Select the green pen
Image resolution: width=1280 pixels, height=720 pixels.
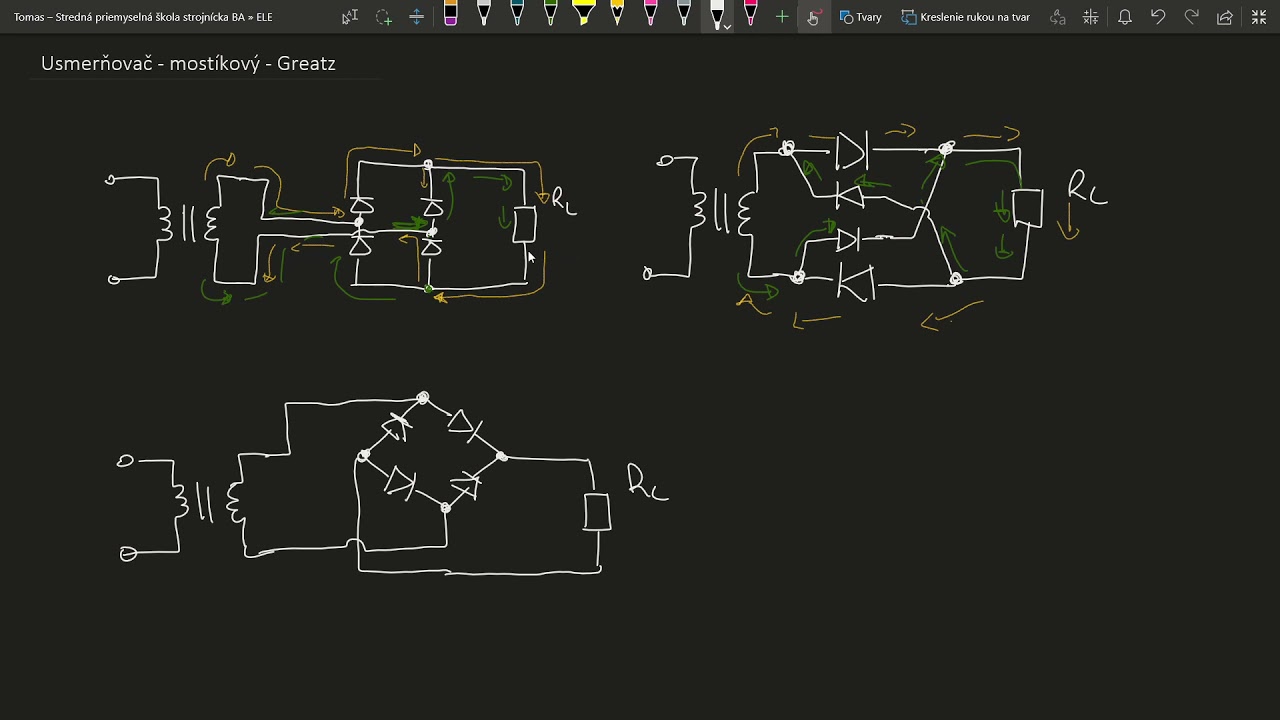550,13
